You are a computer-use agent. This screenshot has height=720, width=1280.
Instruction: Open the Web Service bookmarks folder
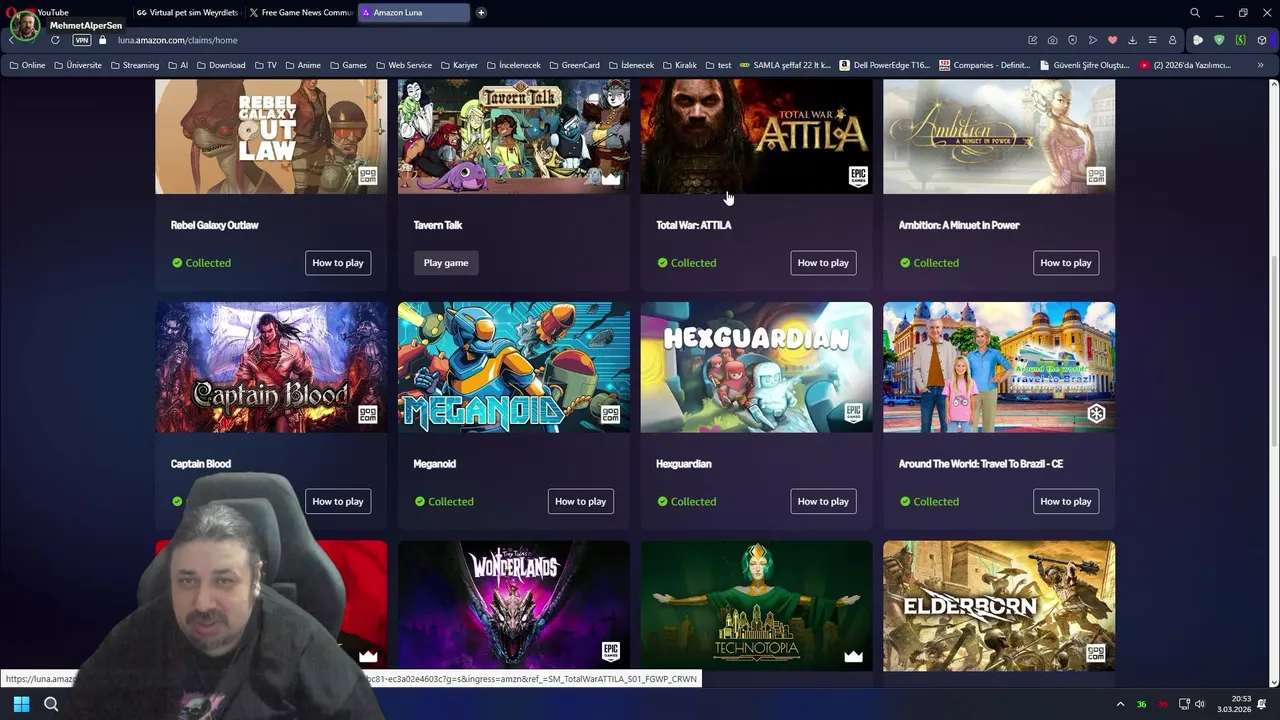tap(404, 65)
